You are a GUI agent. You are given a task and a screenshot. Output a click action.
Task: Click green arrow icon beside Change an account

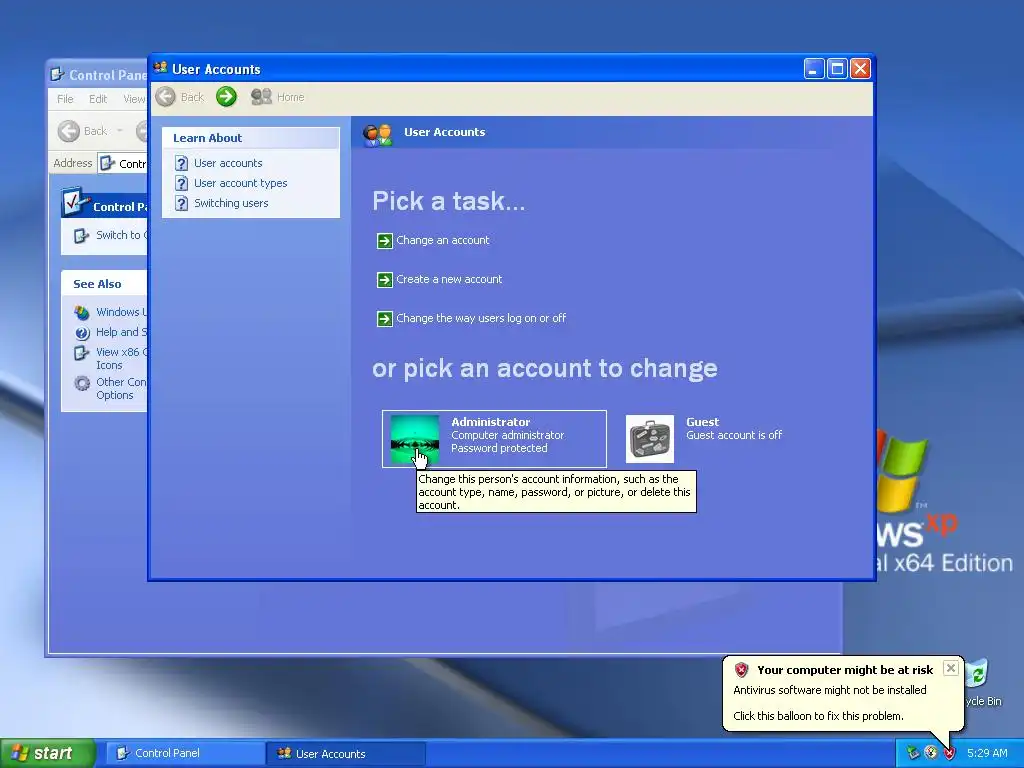point(385,241)
